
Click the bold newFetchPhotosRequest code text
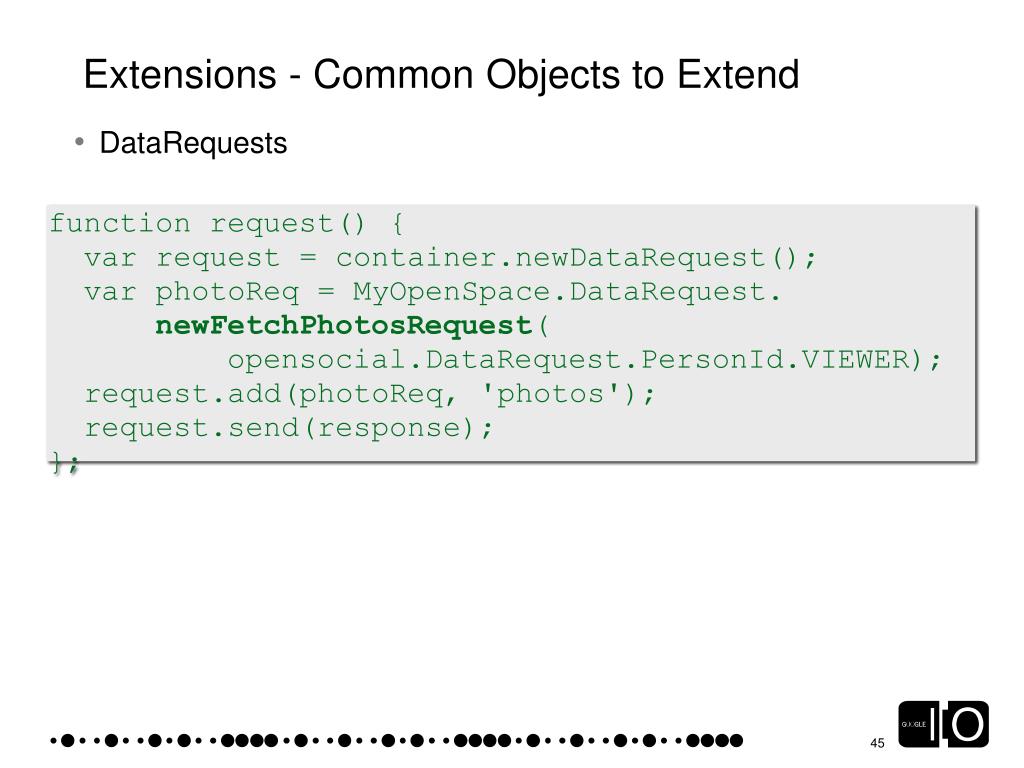344,325
